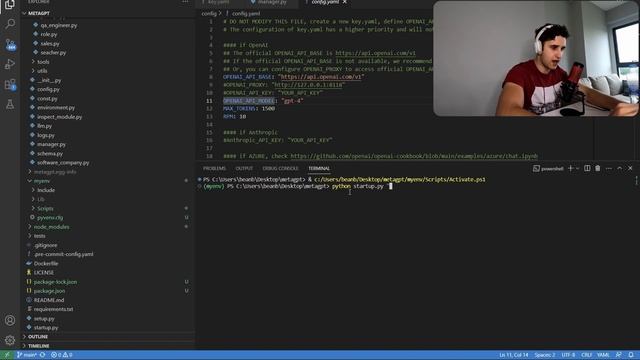Image resolution: width=640 pixels, height=360 pixels.
Task: Click the remote window indicator in status bar
Action: click(7, 355)
